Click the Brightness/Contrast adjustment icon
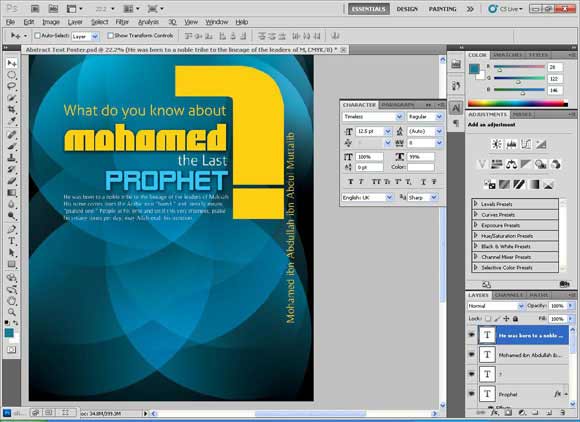The width and height of the screenshot is (580, 422). [496, 144]
